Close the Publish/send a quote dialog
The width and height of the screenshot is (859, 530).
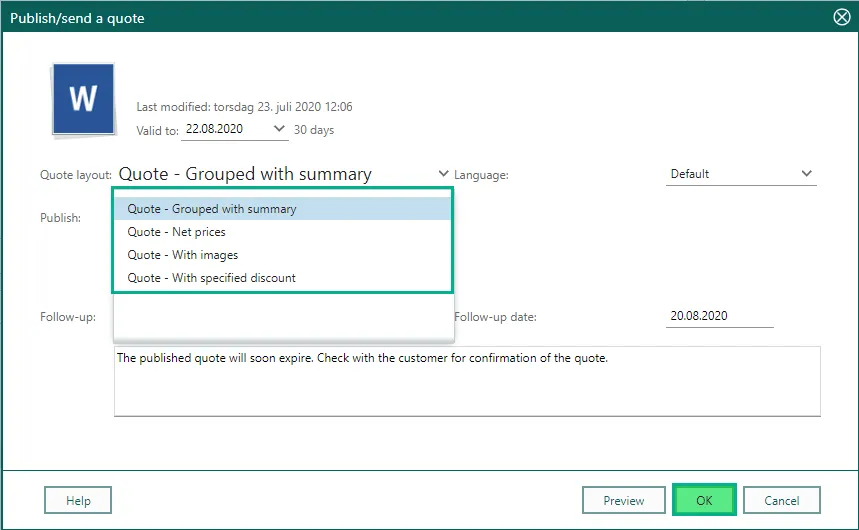pyautogui.click(x=842, y=16)
